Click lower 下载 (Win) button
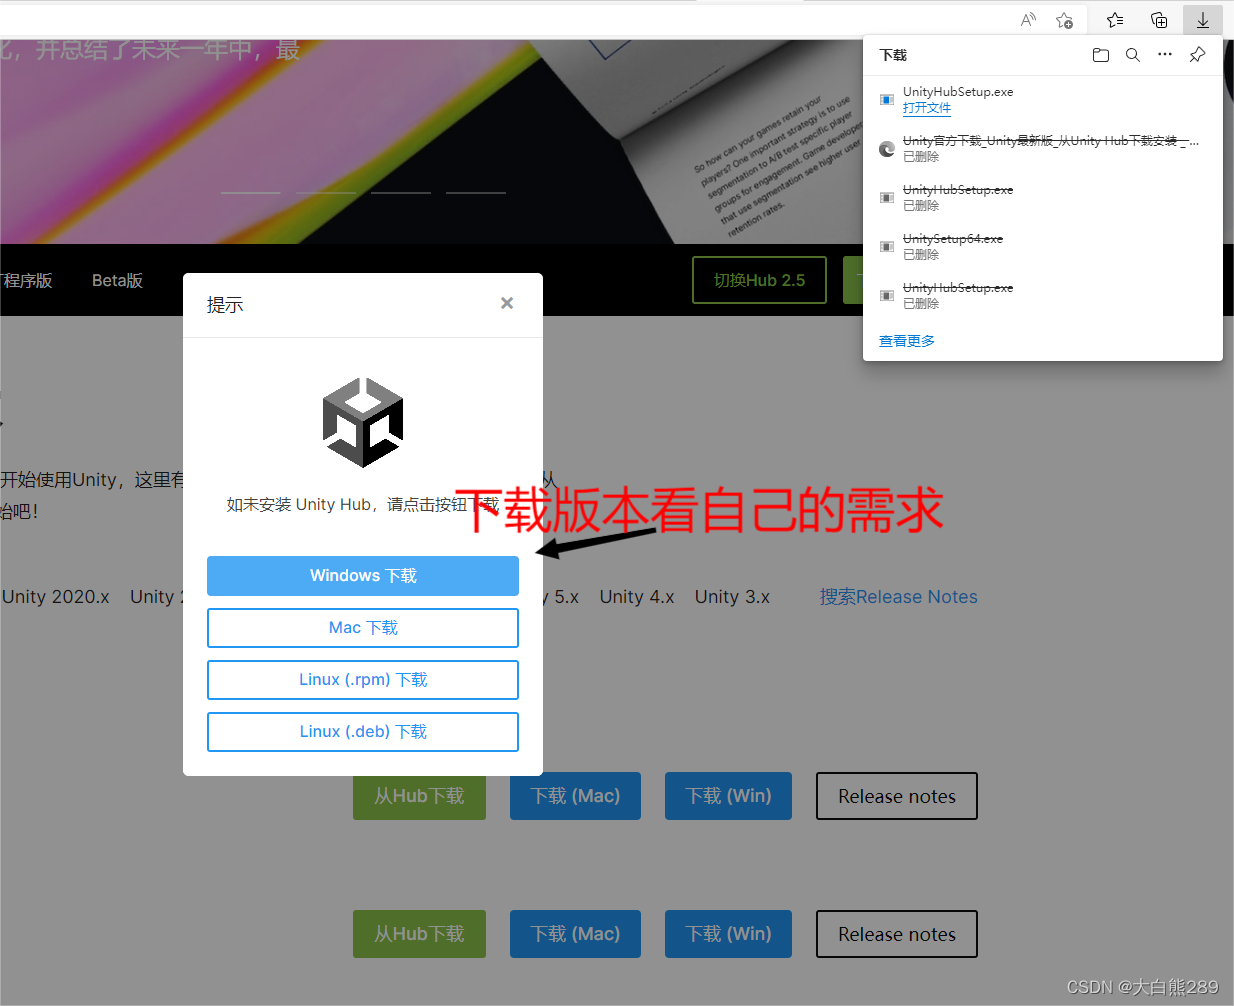 tap(728, 934)
